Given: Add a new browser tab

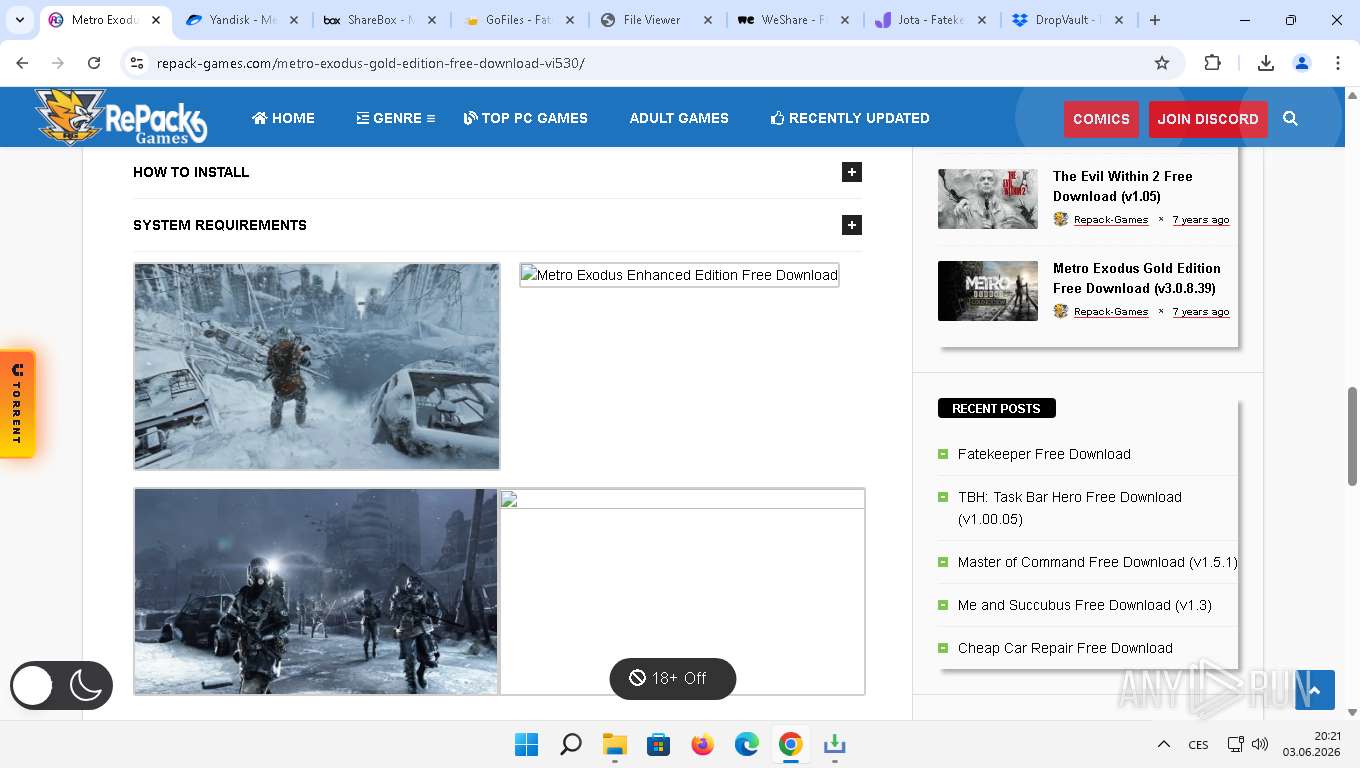Looking at the screenshot, I should click(1155, 20).
